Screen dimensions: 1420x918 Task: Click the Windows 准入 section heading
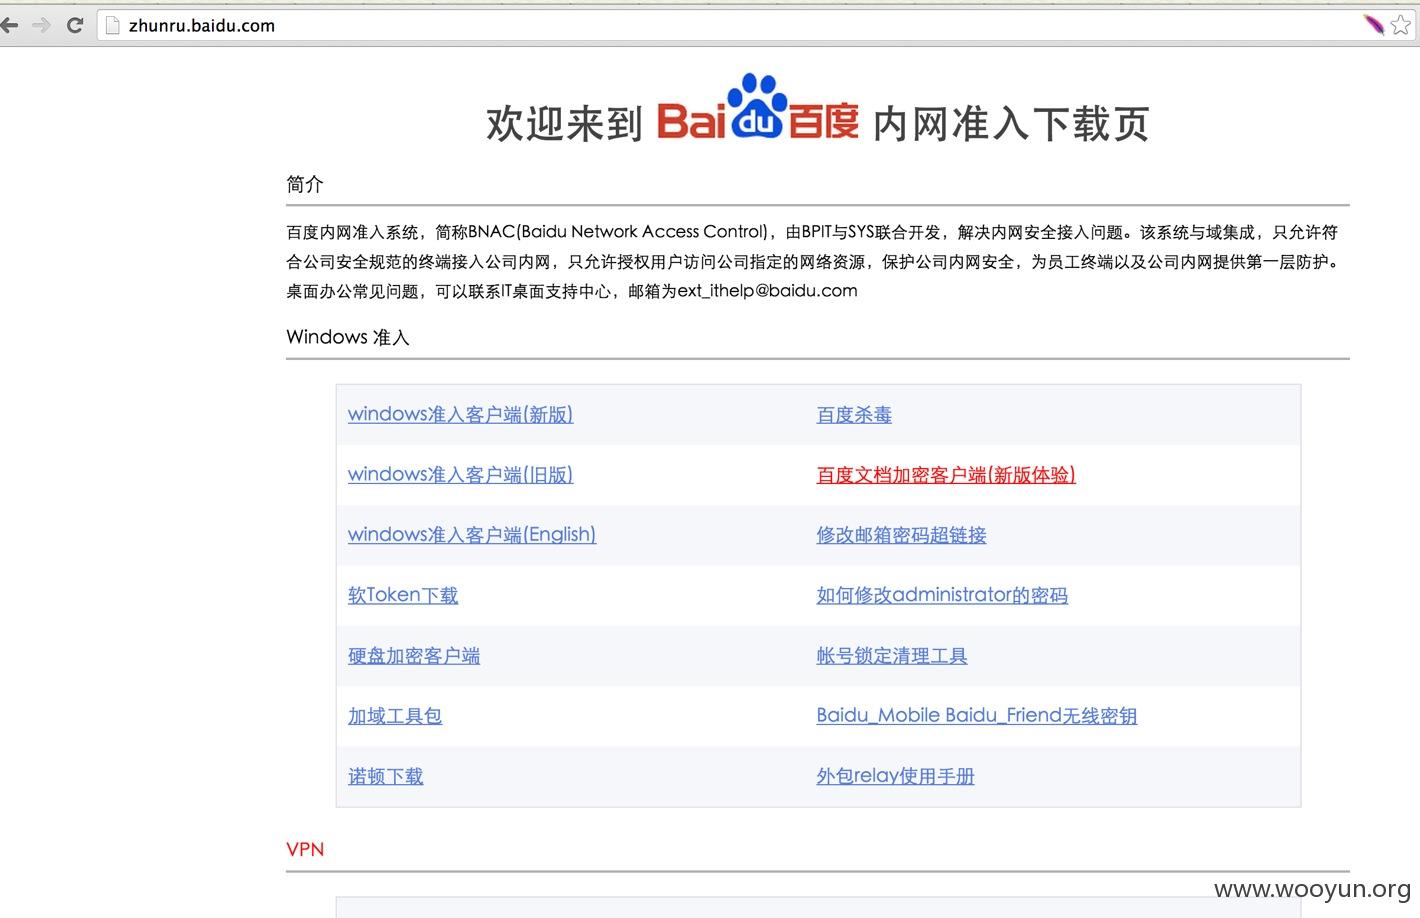(x=348, y=337)
